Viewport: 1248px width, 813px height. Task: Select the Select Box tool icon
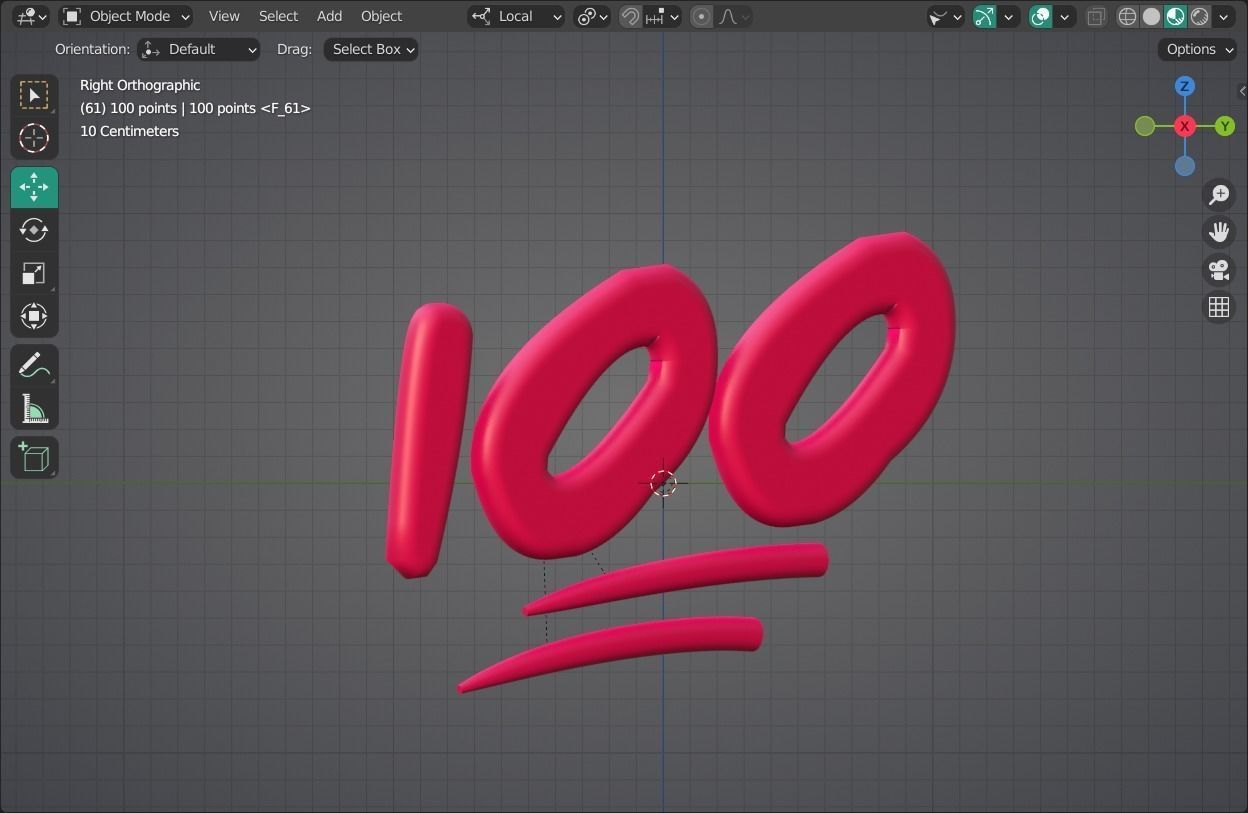[34, 95]
